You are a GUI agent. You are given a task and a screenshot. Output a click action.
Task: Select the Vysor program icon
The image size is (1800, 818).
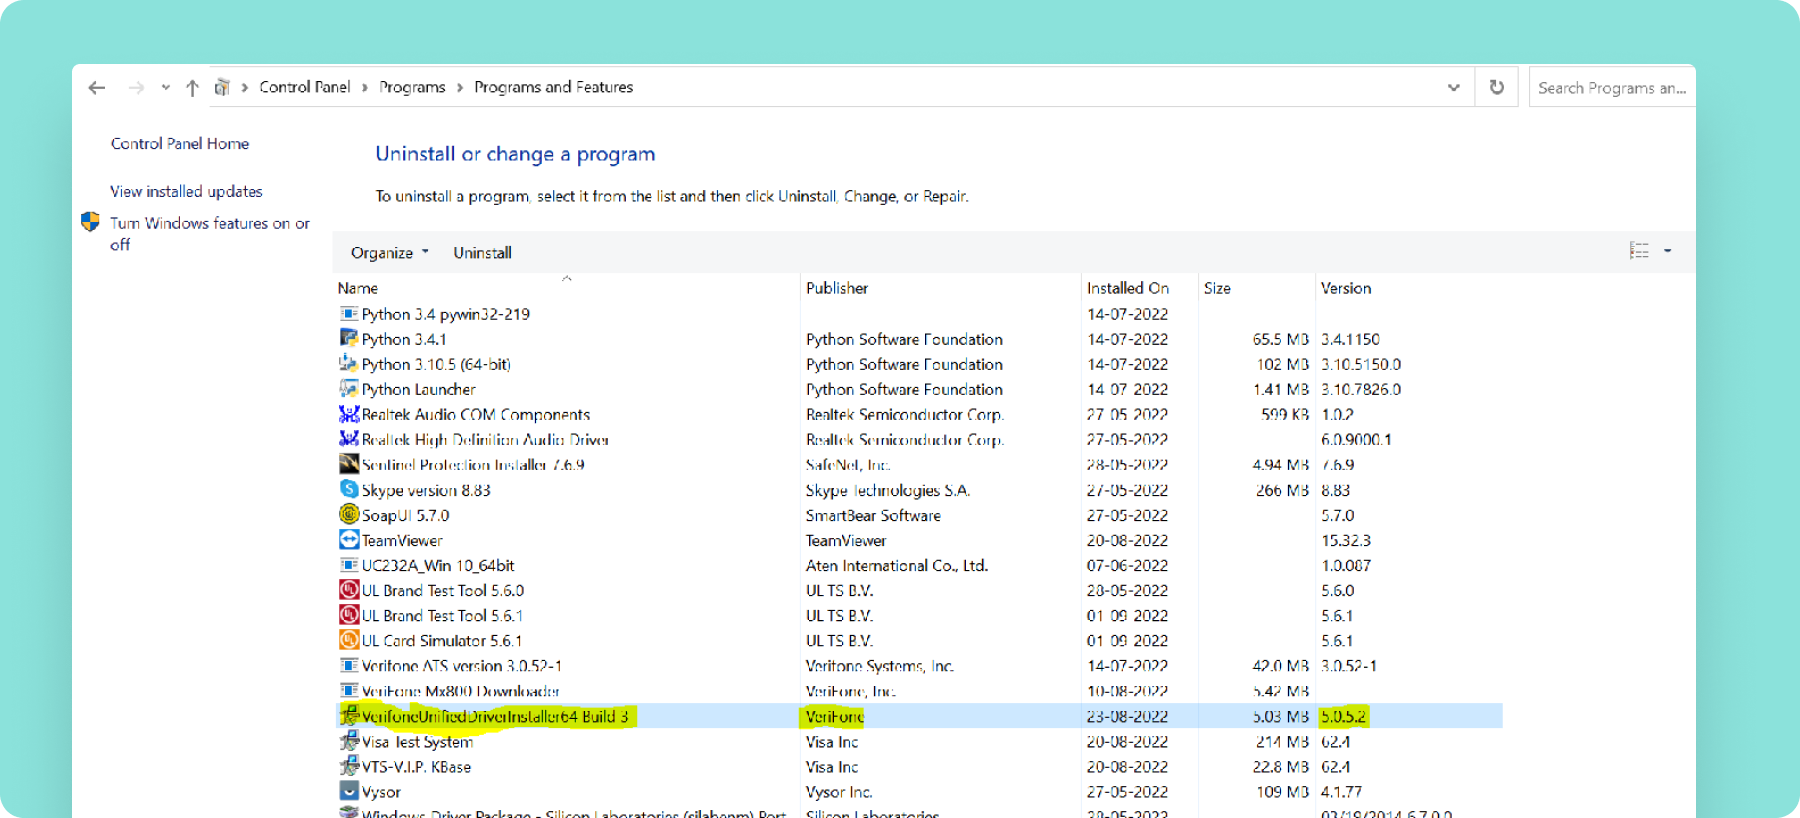point(349,791)
